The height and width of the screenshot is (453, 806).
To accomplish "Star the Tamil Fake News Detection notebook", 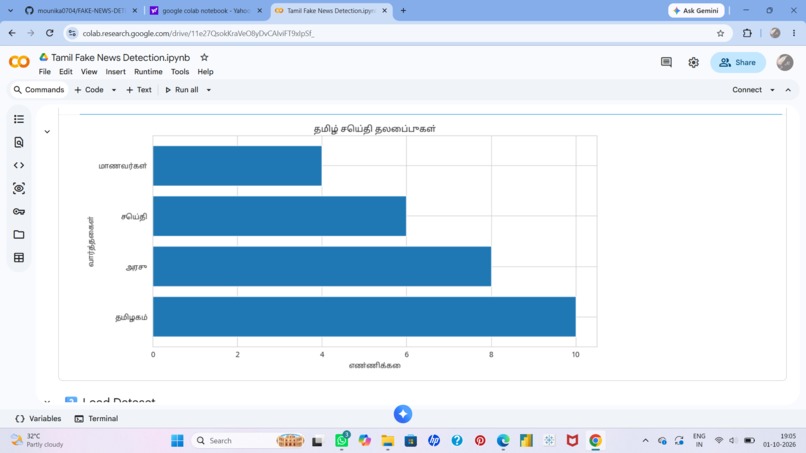I will pos(204,57).
